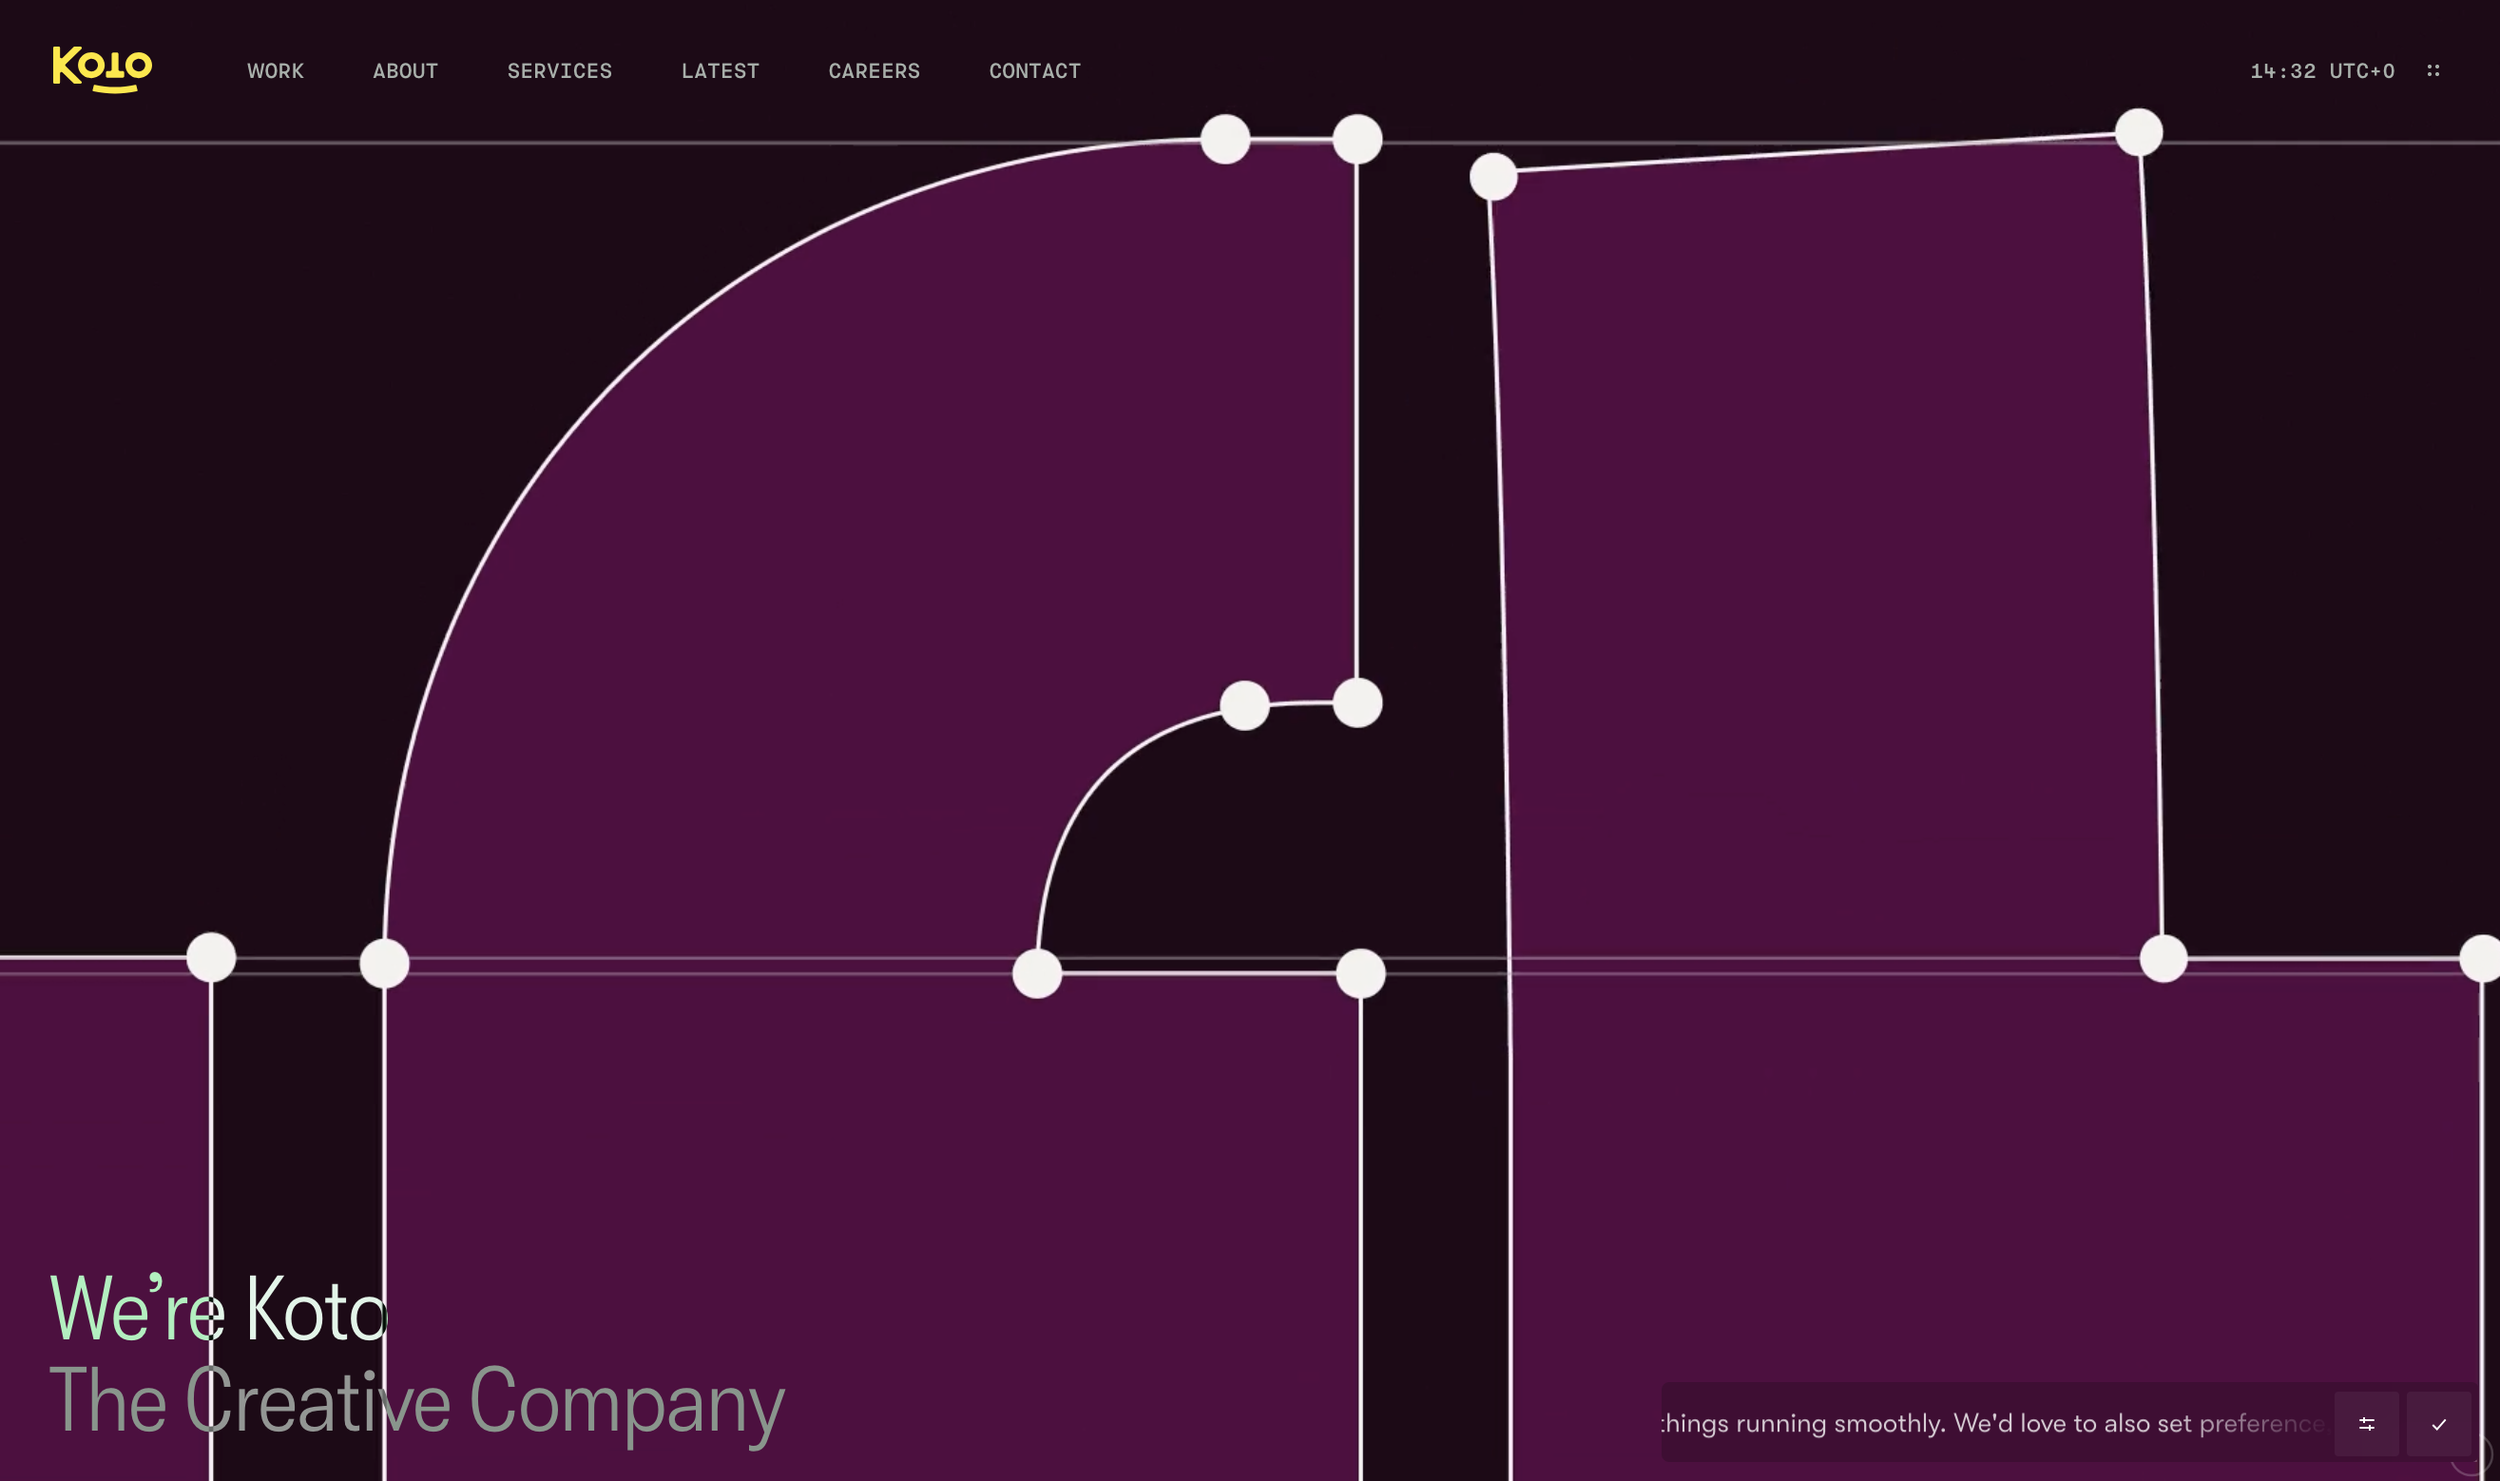The width and height of the screenshot is (2500, 1481).
Task: Open the WORK nav item
Action: 275,71
